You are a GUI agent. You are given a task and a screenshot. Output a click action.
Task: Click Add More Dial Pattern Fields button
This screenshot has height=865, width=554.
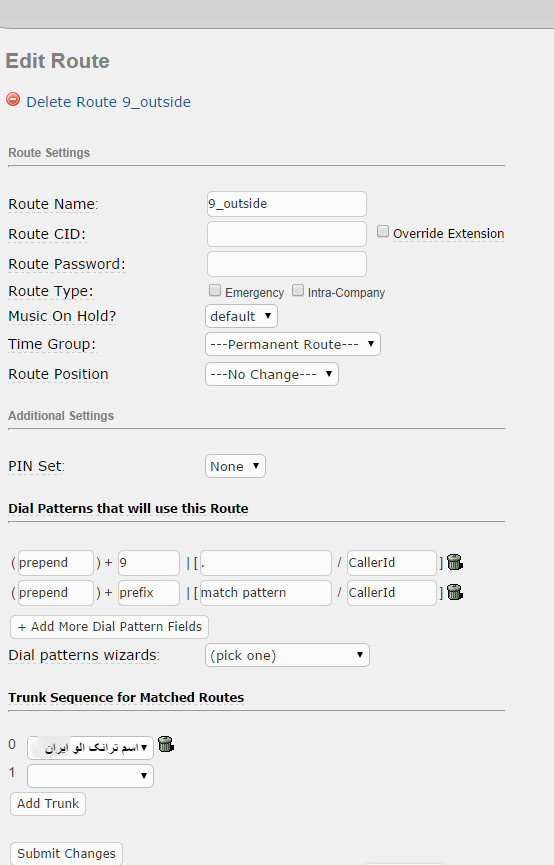[x=109, y=627]
